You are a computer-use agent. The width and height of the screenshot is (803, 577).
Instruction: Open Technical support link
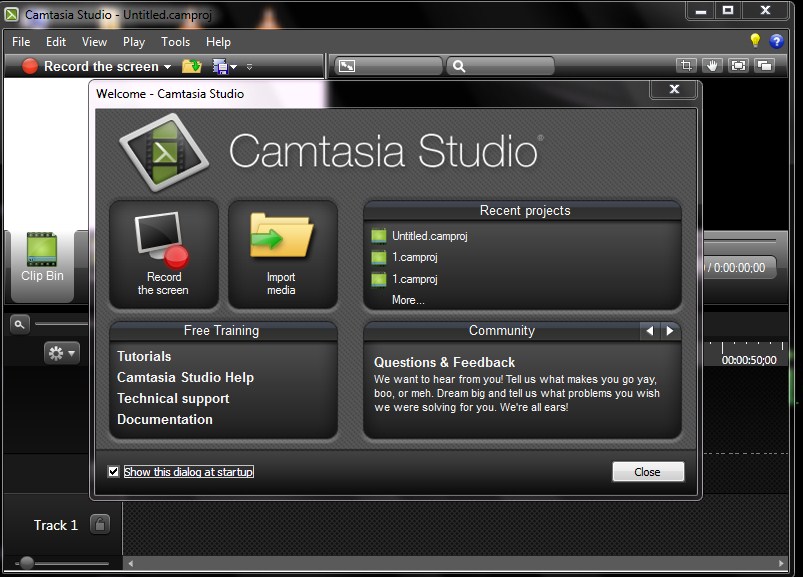point(173,398)
